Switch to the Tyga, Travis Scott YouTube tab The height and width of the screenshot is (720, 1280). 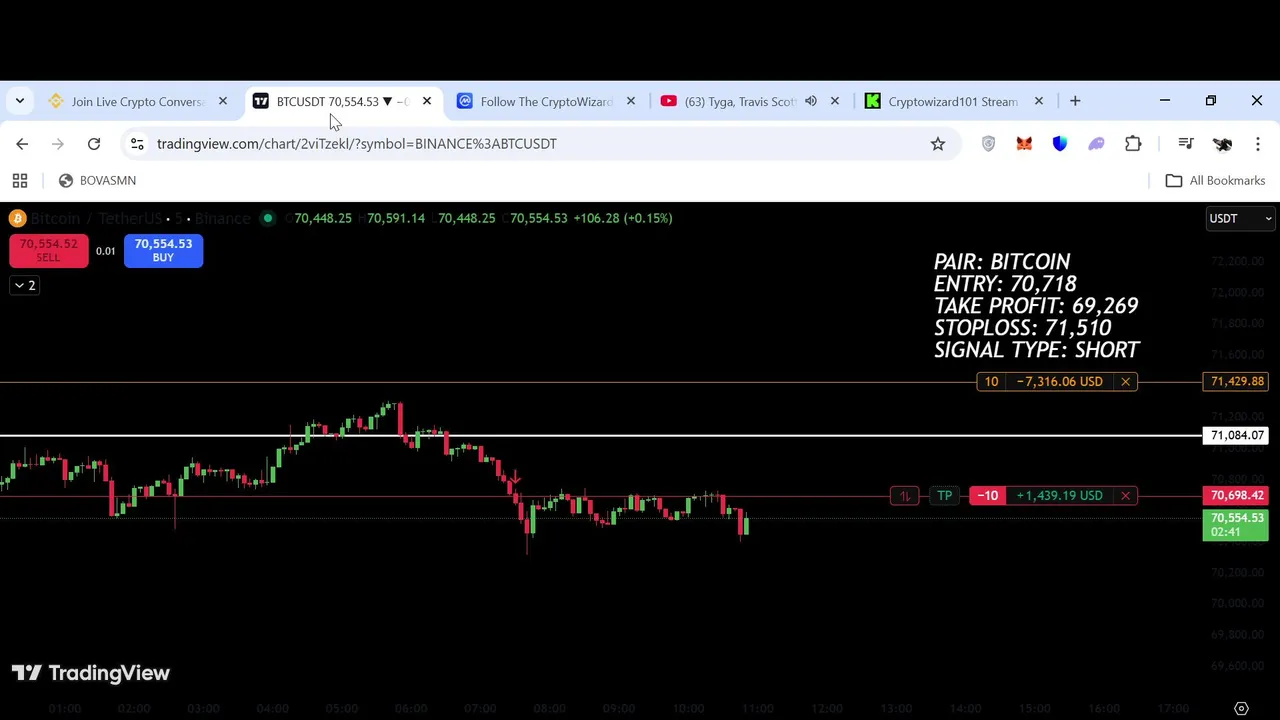pyautogui.click(x=740, y=101)
